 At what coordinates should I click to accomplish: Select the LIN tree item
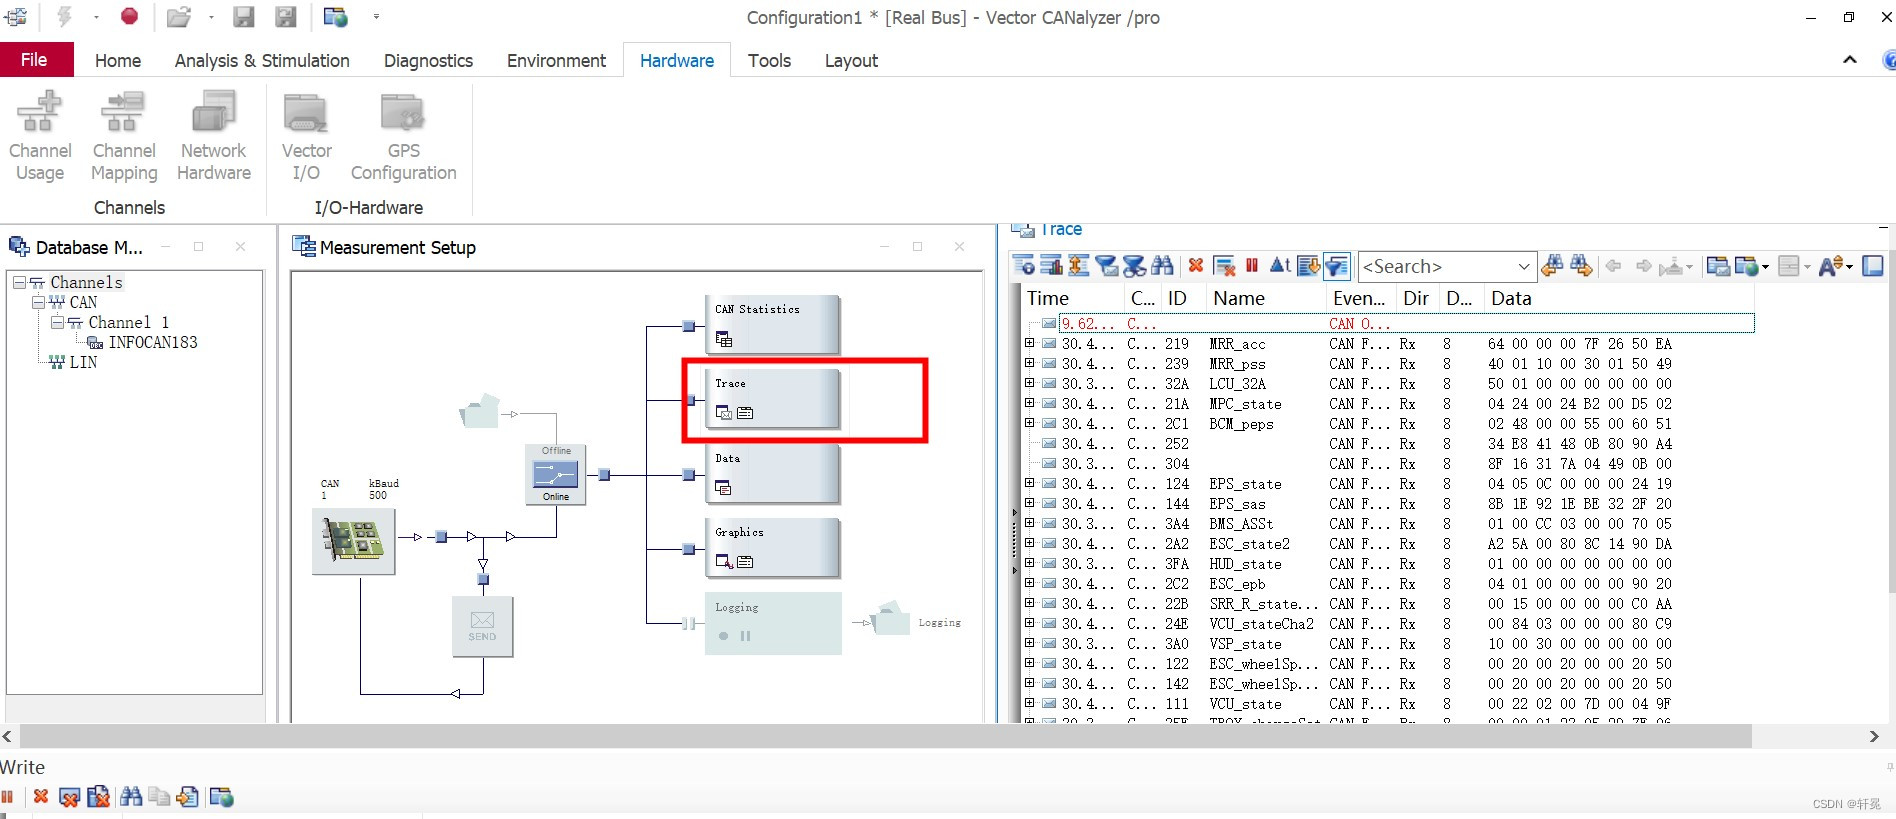[83, 362]
